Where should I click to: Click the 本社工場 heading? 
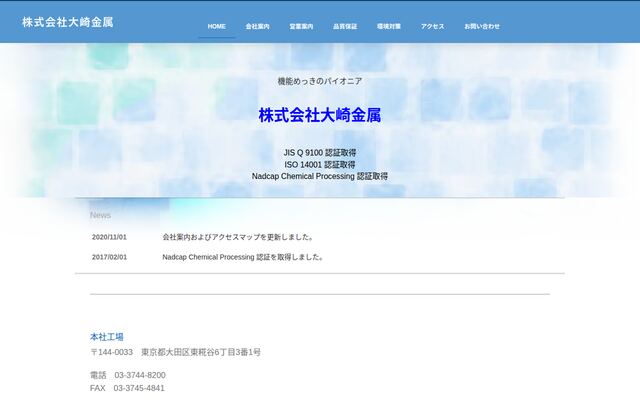[x=107, y=337]
